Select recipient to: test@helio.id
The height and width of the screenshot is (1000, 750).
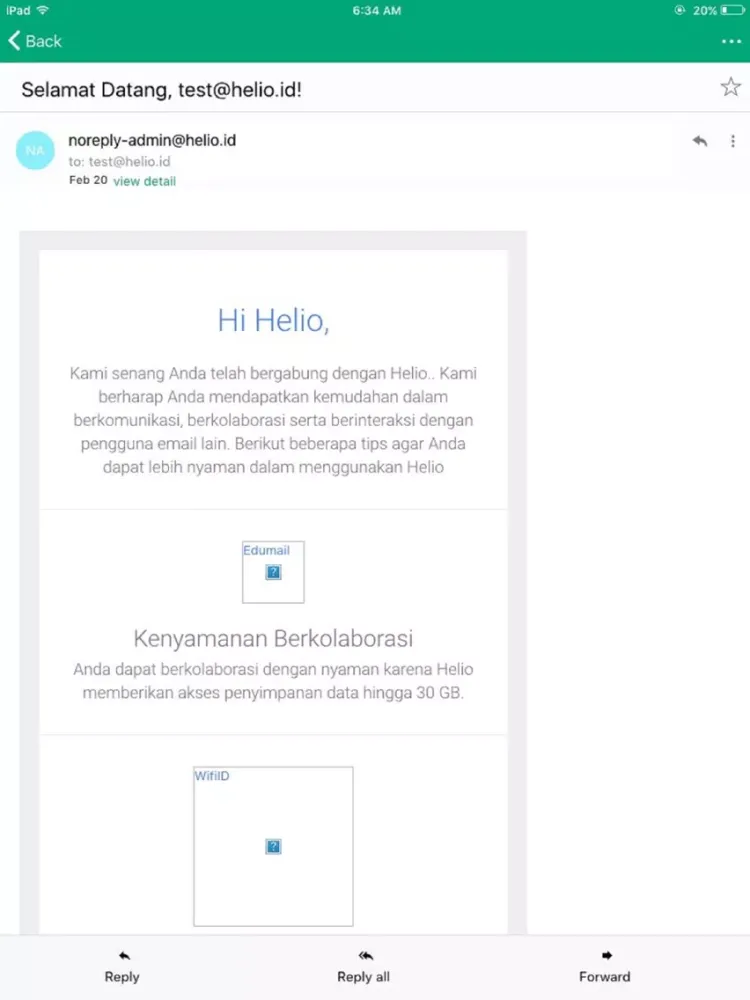coord(119,161)
